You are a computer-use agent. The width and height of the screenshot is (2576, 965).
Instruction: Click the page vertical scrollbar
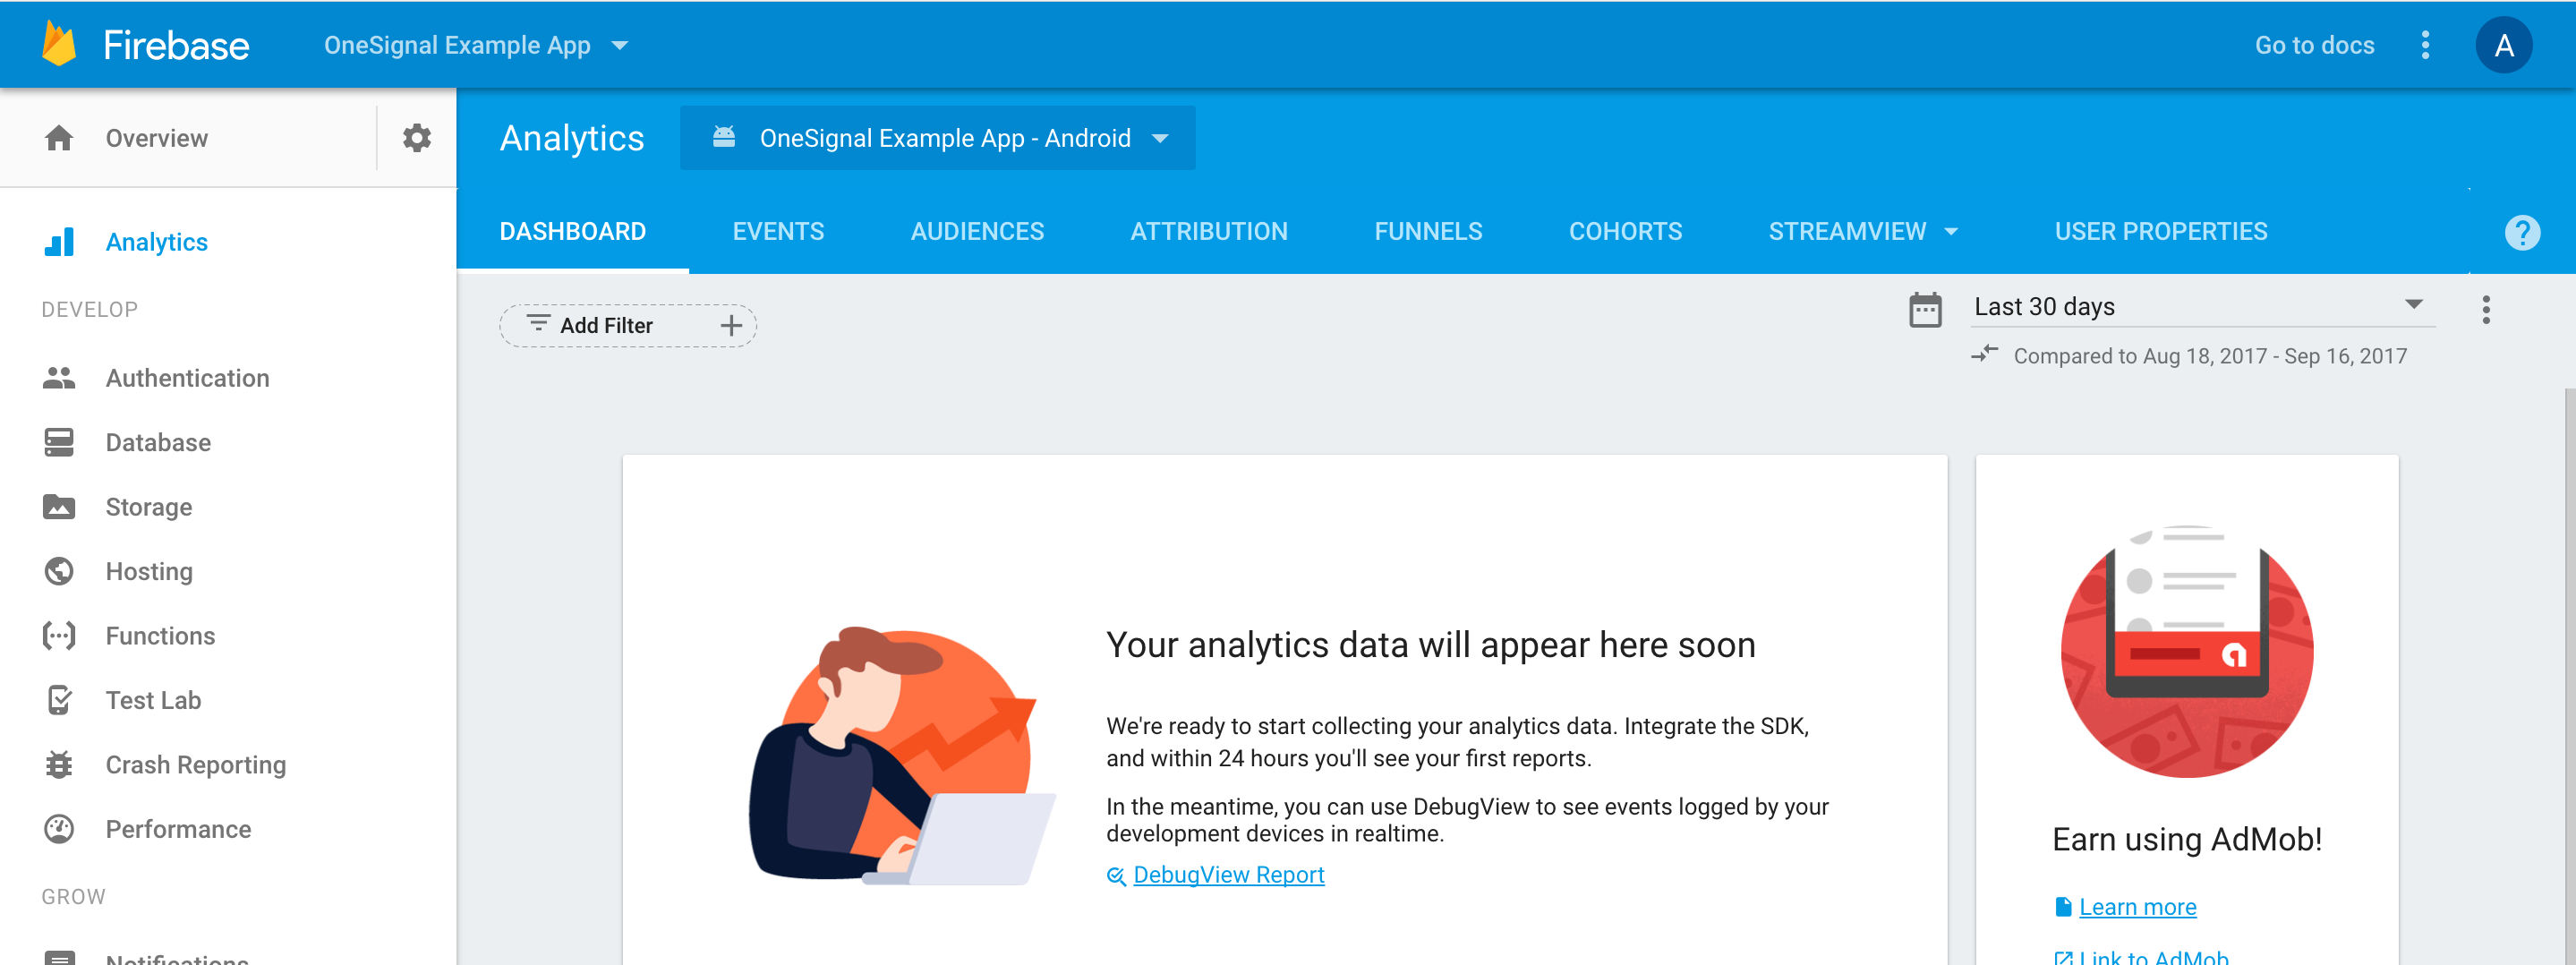pyautogui.click(x=2569, y=676)
